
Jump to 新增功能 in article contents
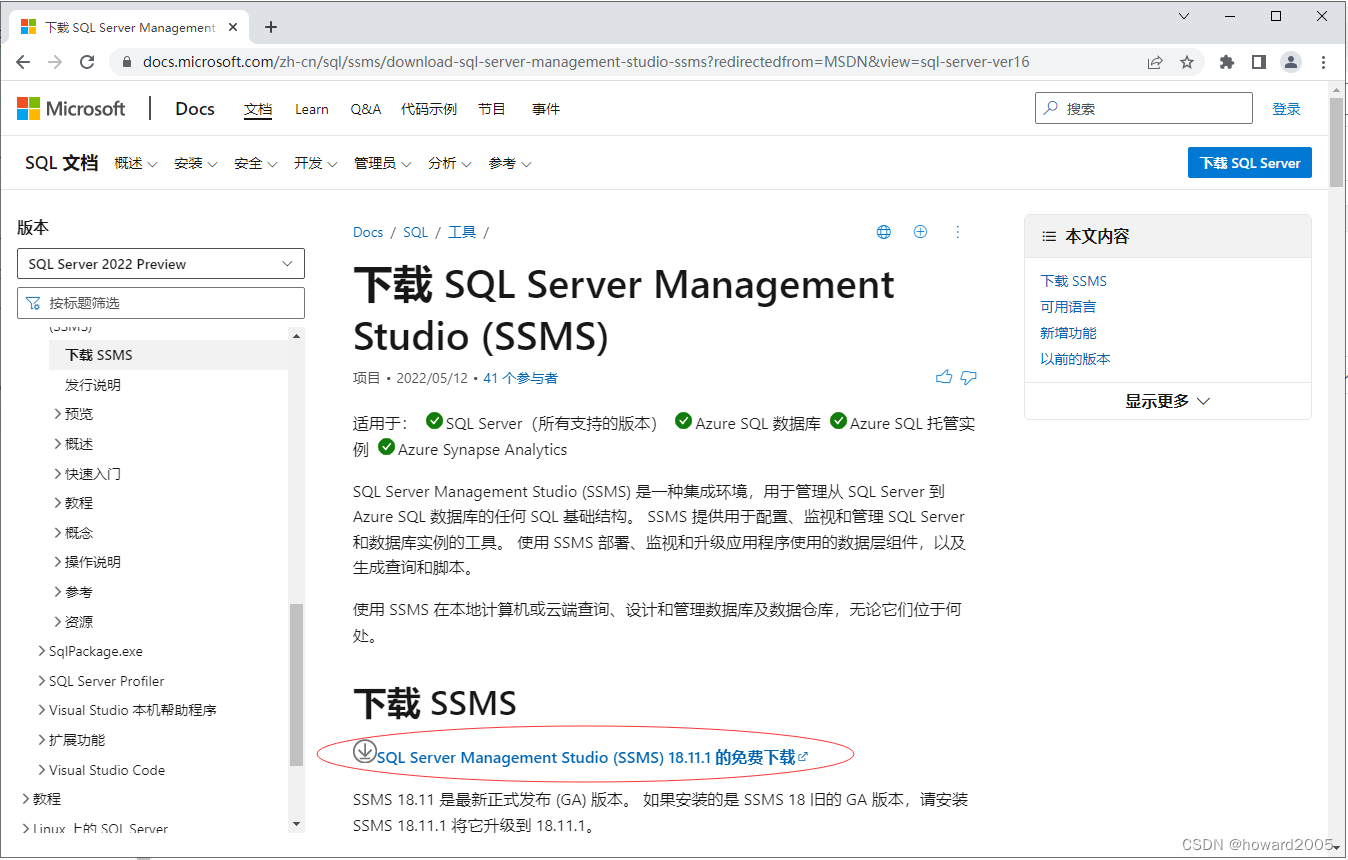(x=1068, y=333)
